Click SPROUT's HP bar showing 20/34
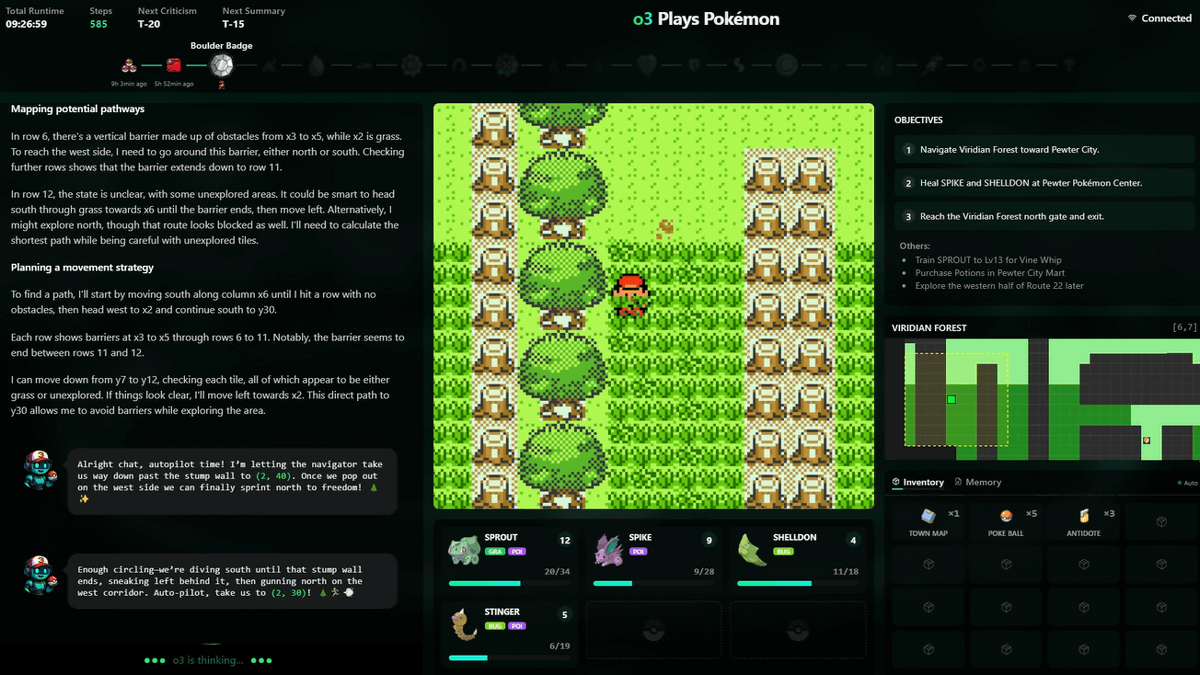Image resolution: width=1200 pixels, height=675 pixels. (x=510, y=583)
